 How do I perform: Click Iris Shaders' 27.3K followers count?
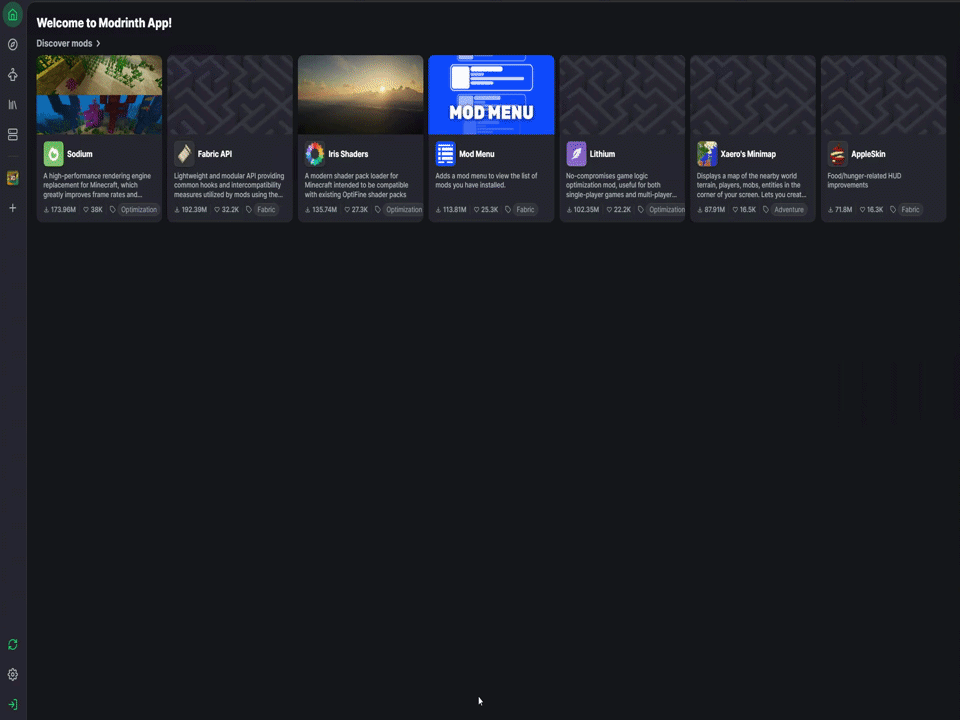356,209
